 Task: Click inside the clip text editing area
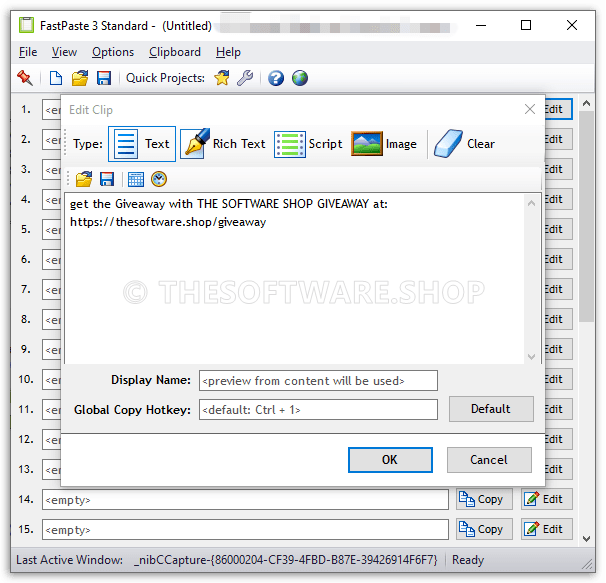(294, 278)
